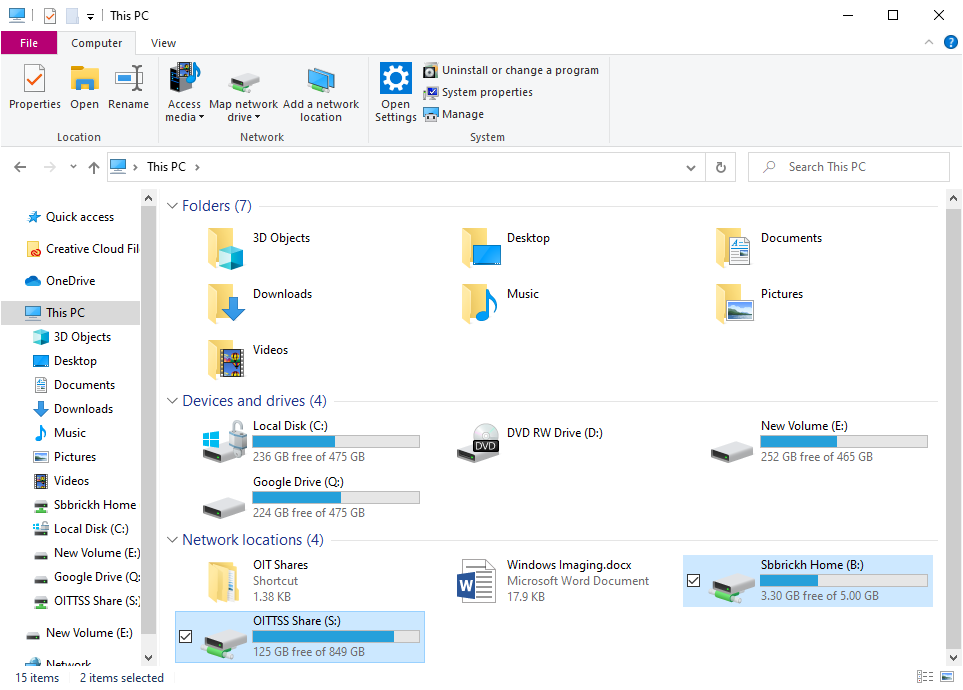Uncheck the OITTSS Share (S:) checkbox
This screenshot has width=963, height=690.
click(x=185, y=637)
